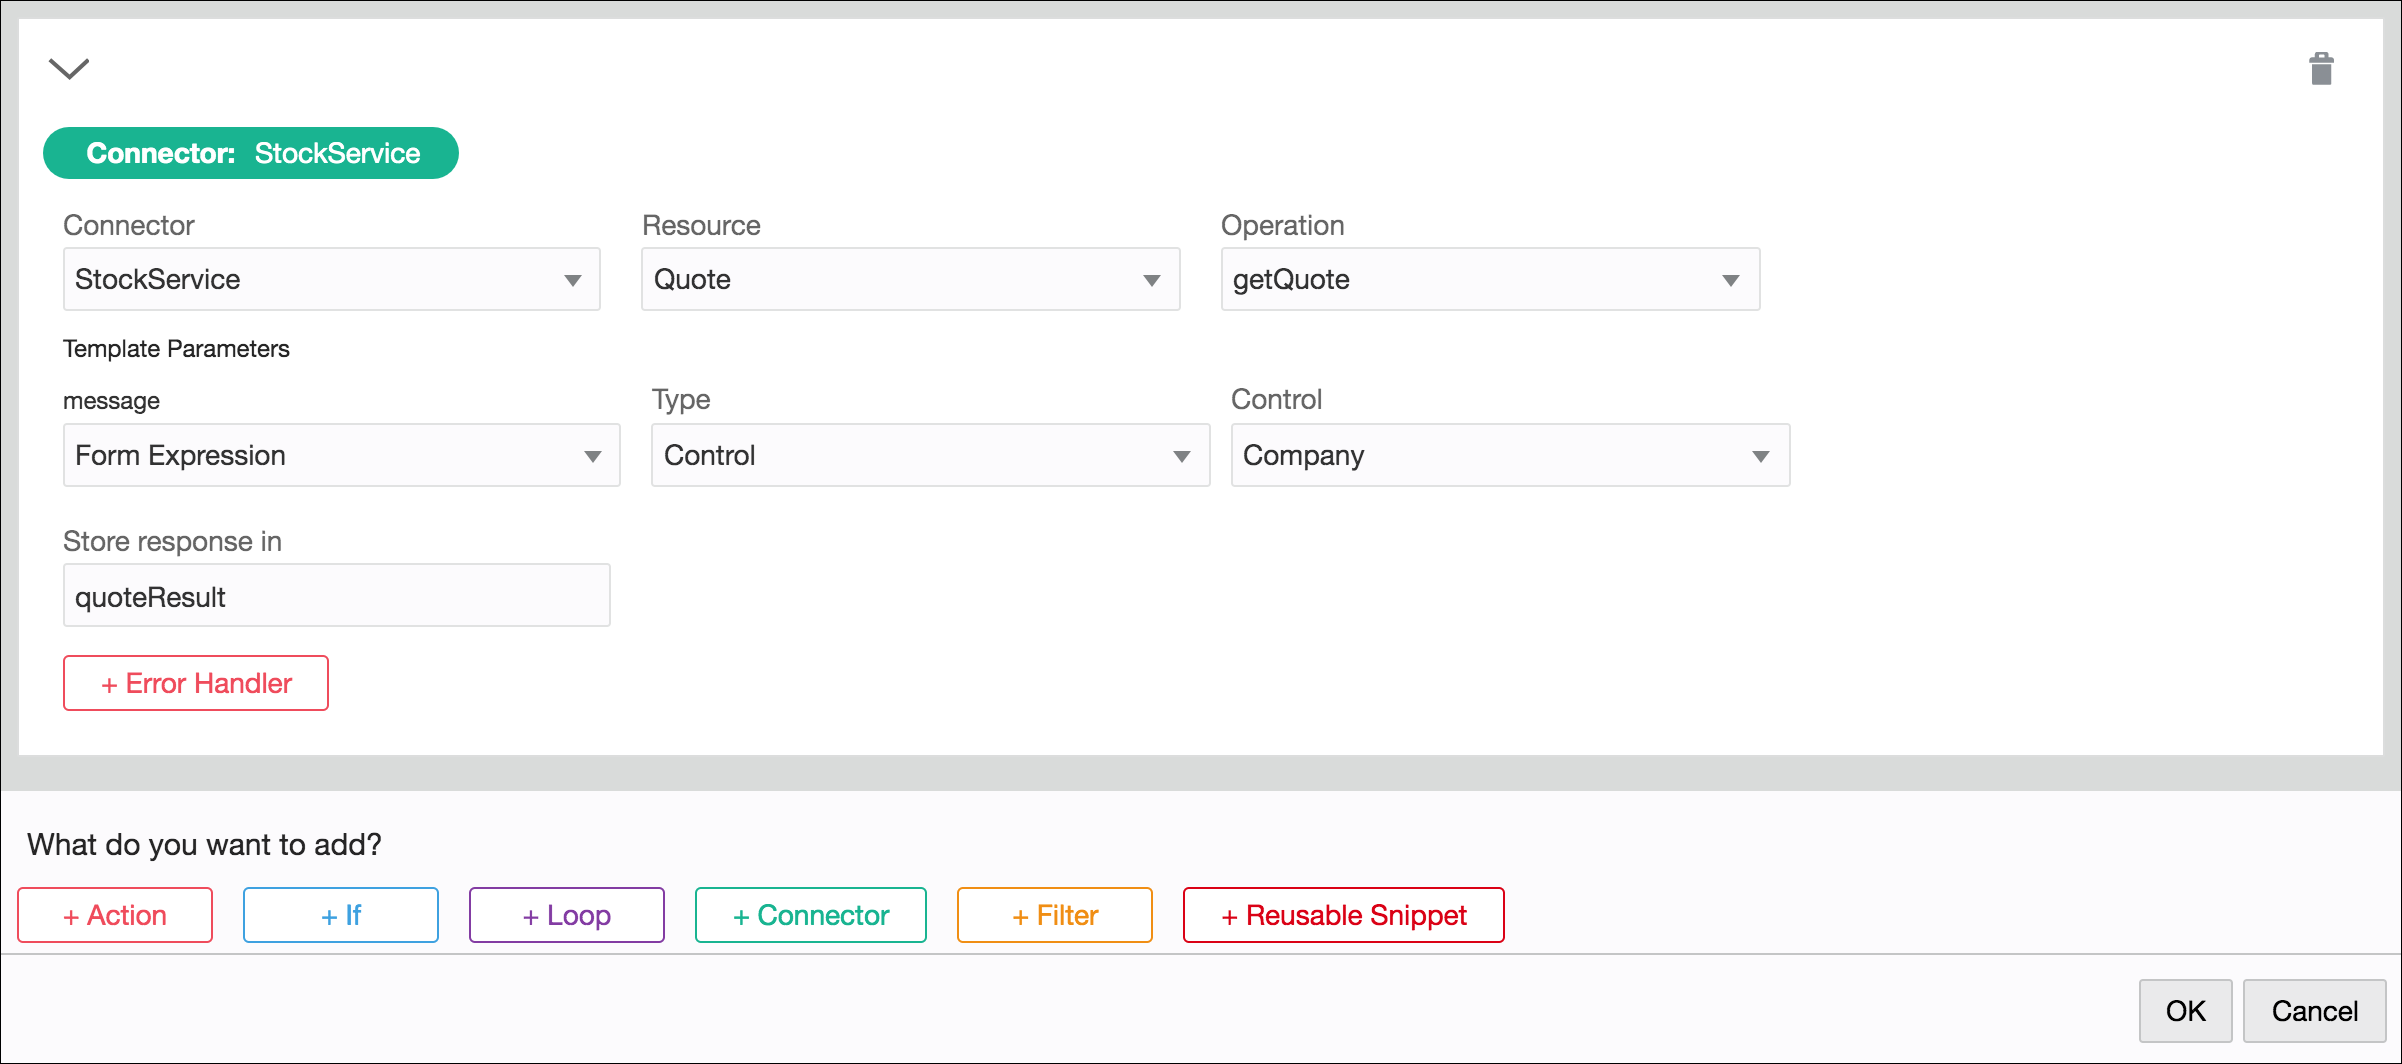Viewport: 2402px width, 1064px height.
Task: Open the Resource dropdown showing Quote
Action: pyautogui.click(x=910, y=279)
